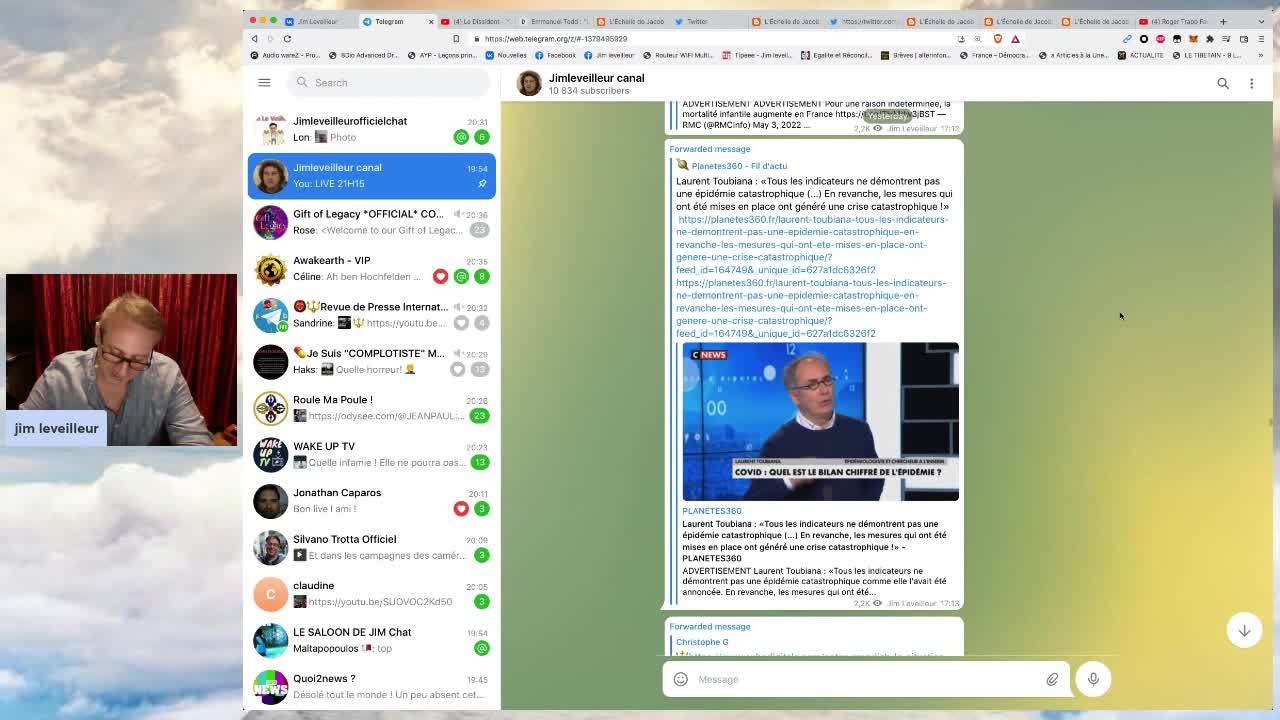
Task: Click browser reload page button
Action: tap(287, 39)
